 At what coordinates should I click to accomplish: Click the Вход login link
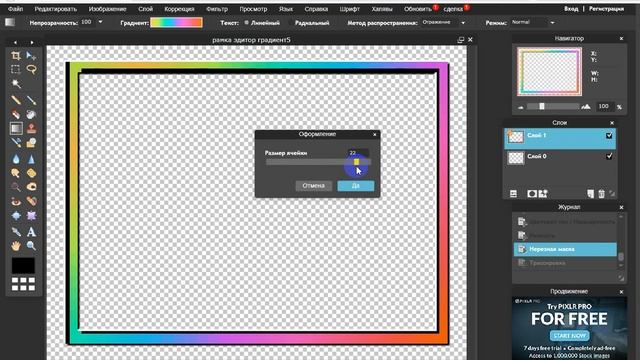[571, 9]
